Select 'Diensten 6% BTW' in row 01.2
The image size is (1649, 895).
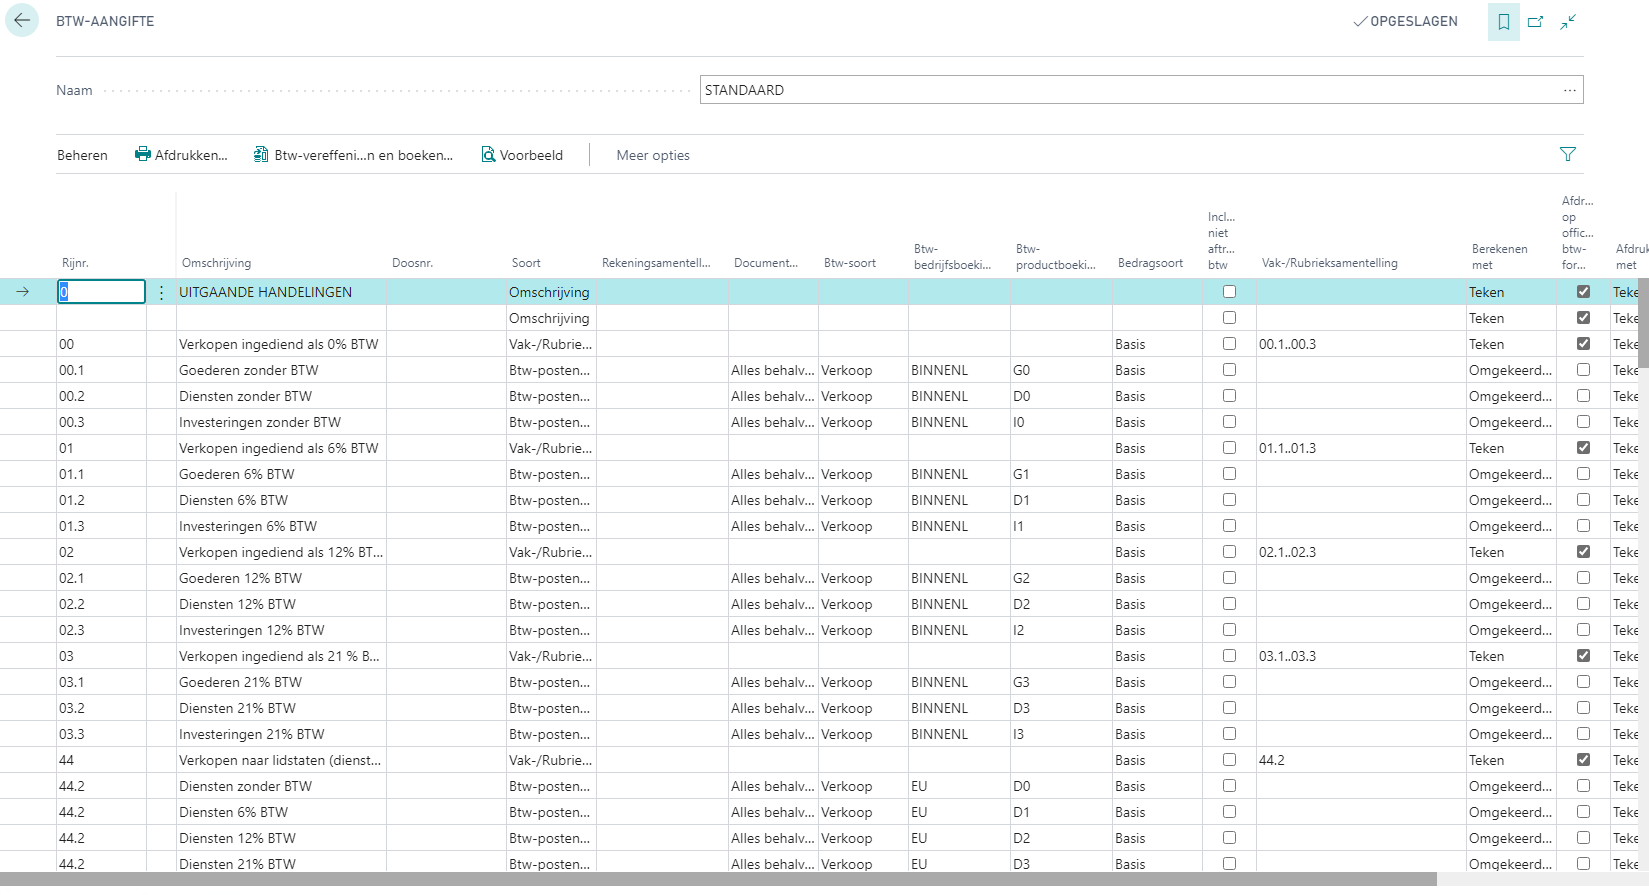(x=281, y=500)
